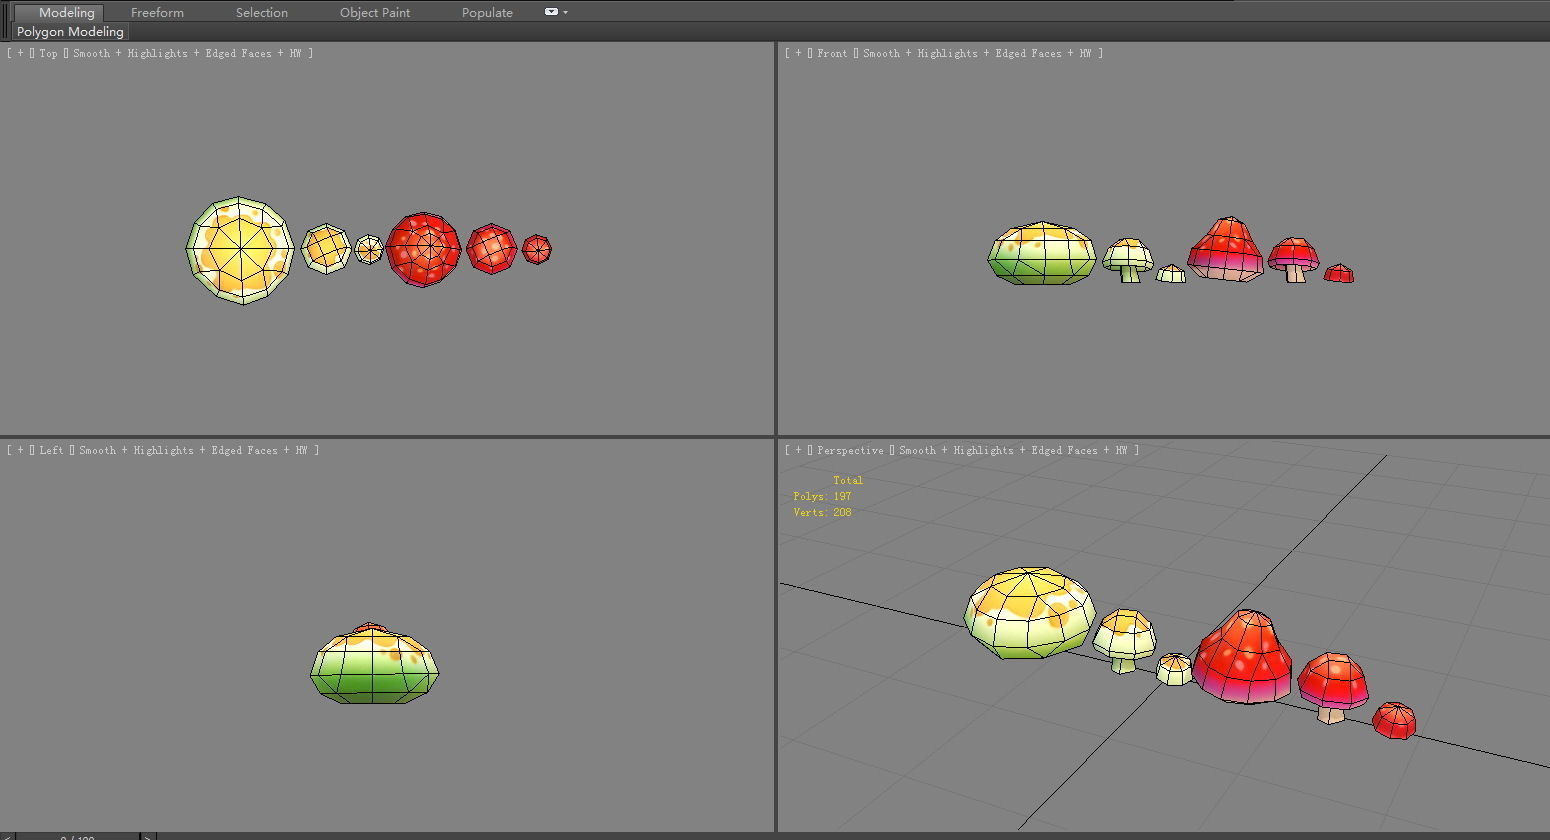Open ribbon minimize options dropdown arrow

pyautogui.click(x=566, y=12)
